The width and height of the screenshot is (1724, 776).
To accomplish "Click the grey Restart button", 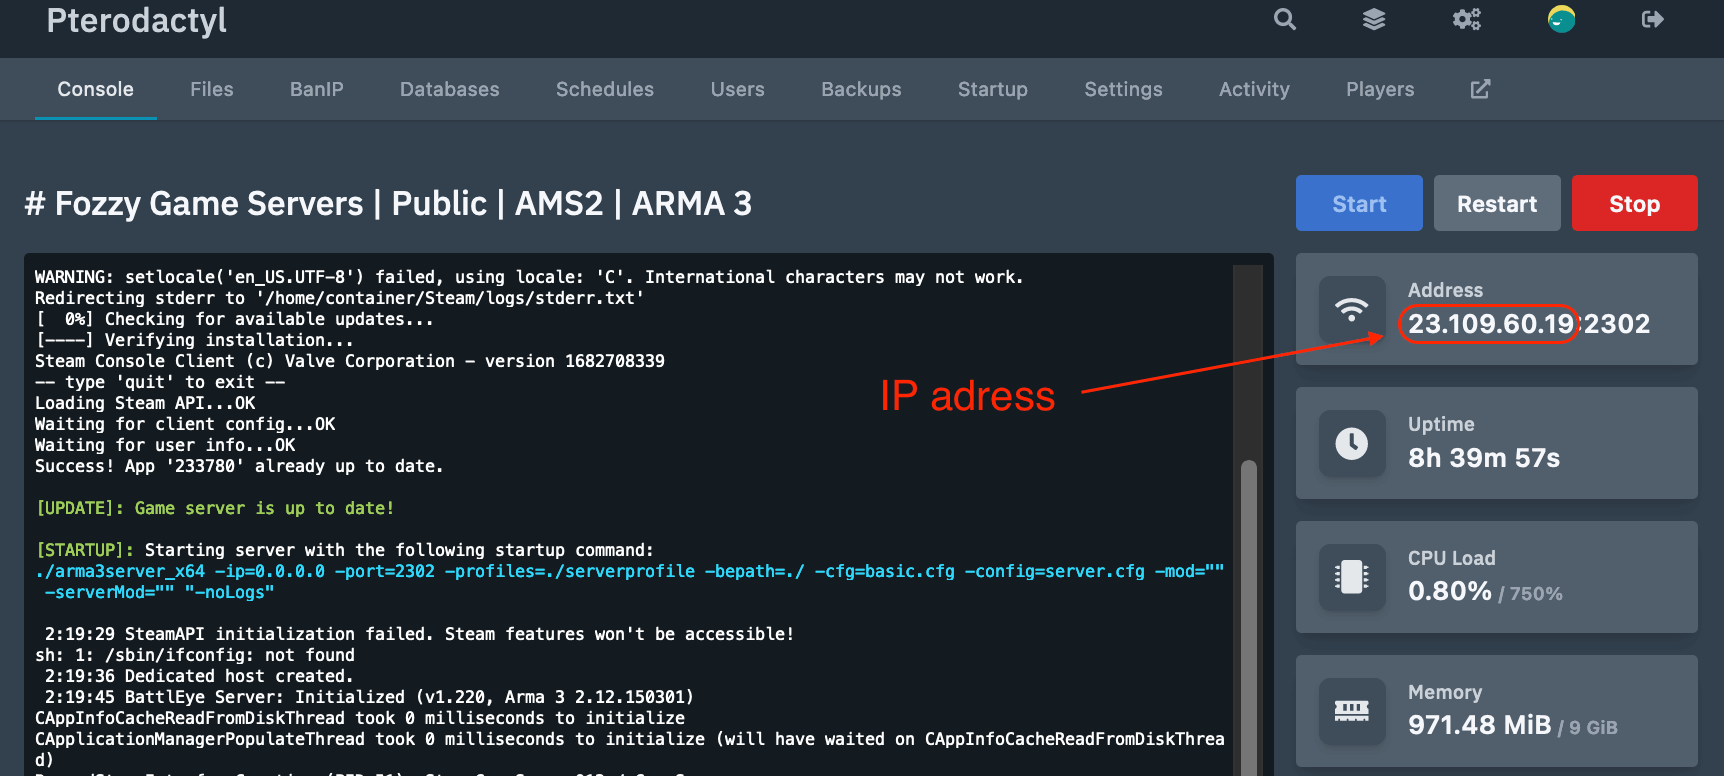I will click(1497, 203).
